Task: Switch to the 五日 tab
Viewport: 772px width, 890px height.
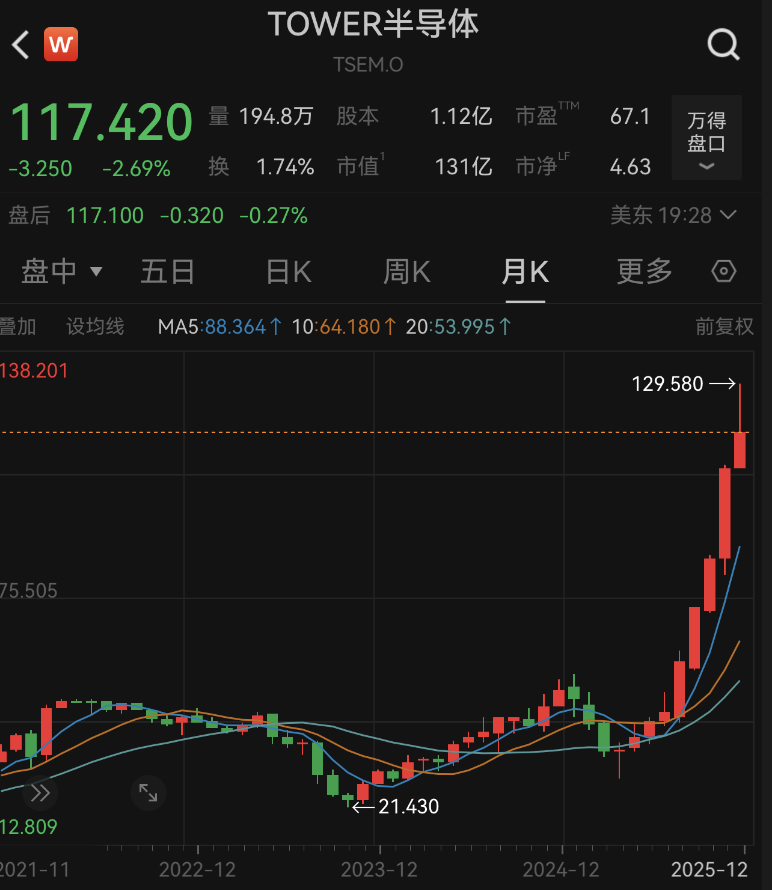Action: click(167, 271)
